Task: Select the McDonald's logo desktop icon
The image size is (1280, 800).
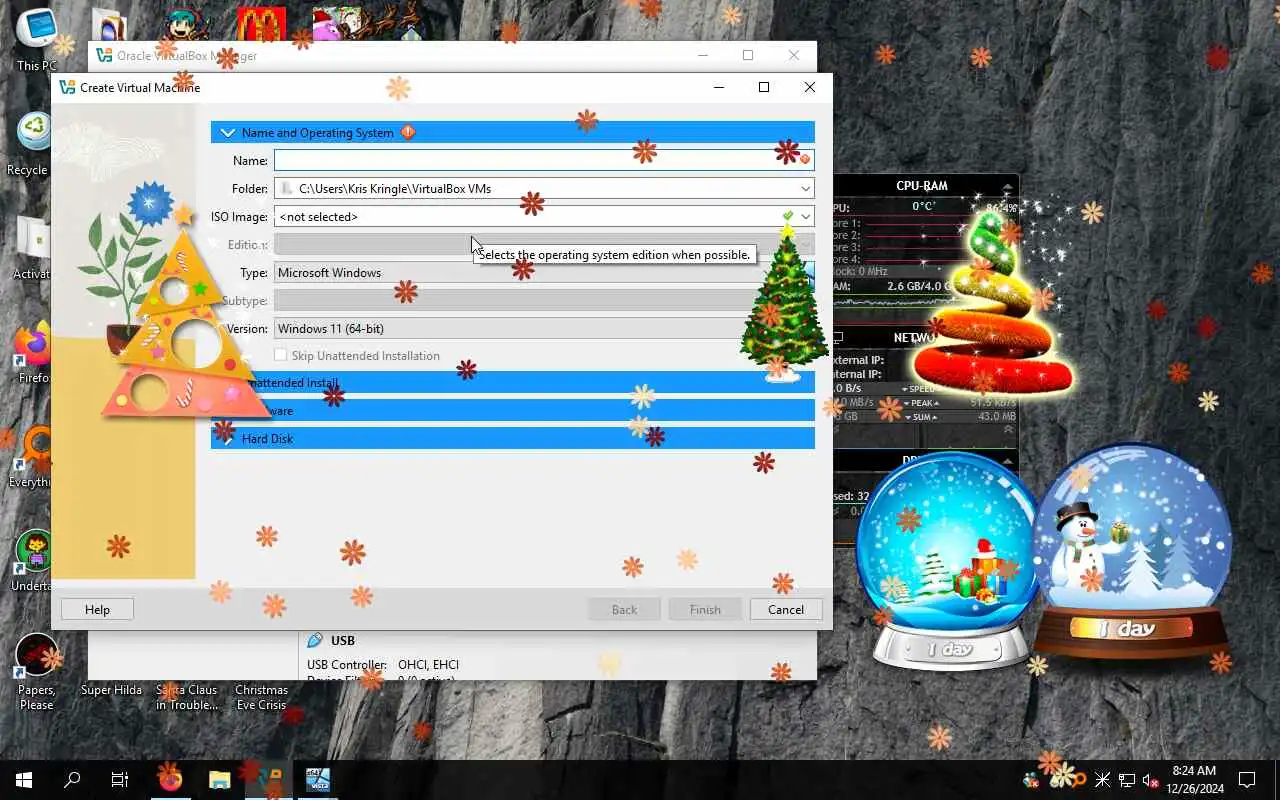Action: pos(261,25)
